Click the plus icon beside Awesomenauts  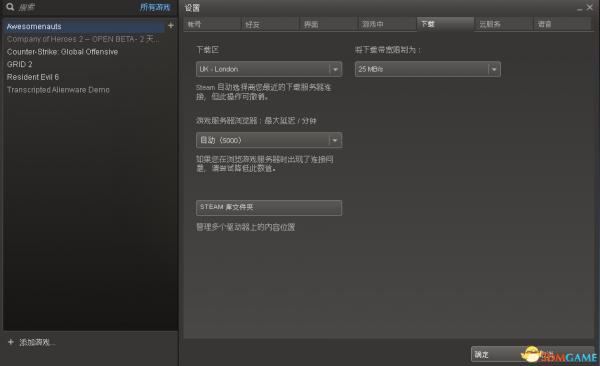(x=171, y=26)
